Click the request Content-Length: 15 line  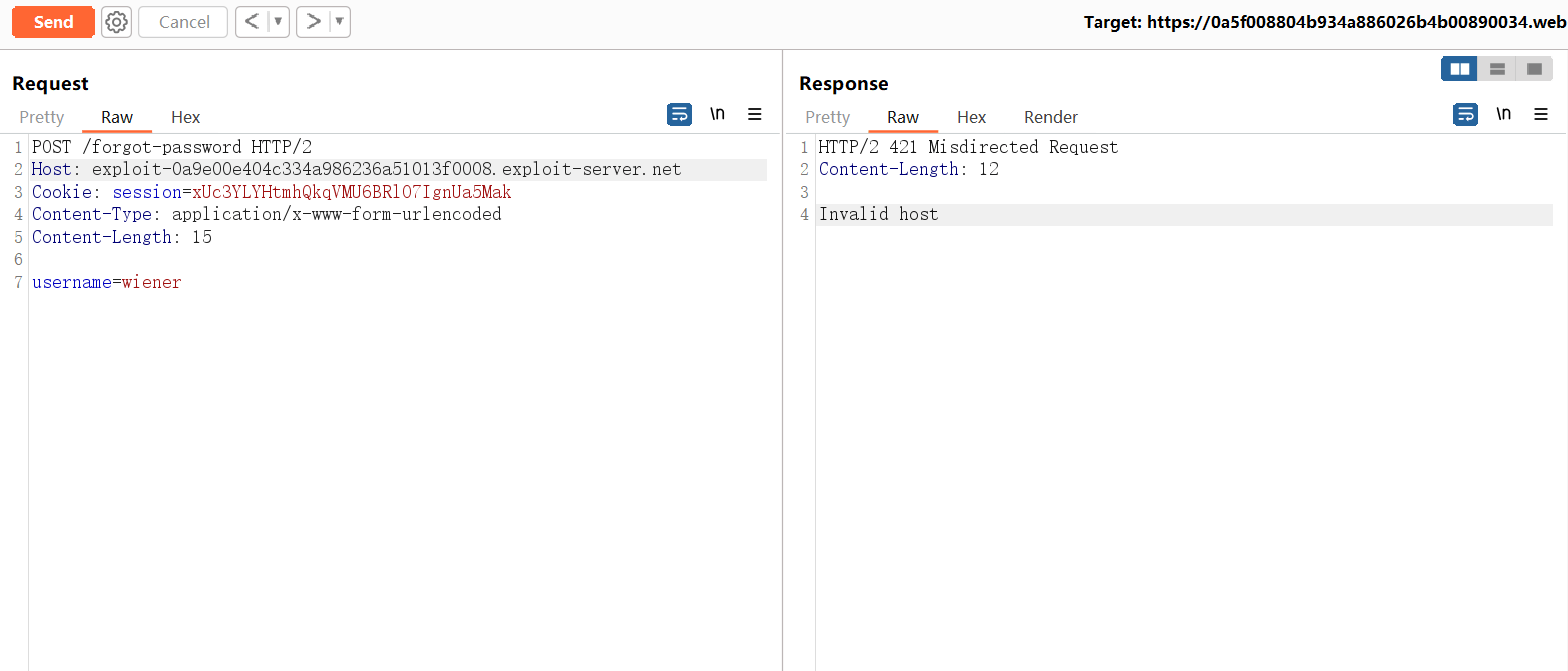122,237
